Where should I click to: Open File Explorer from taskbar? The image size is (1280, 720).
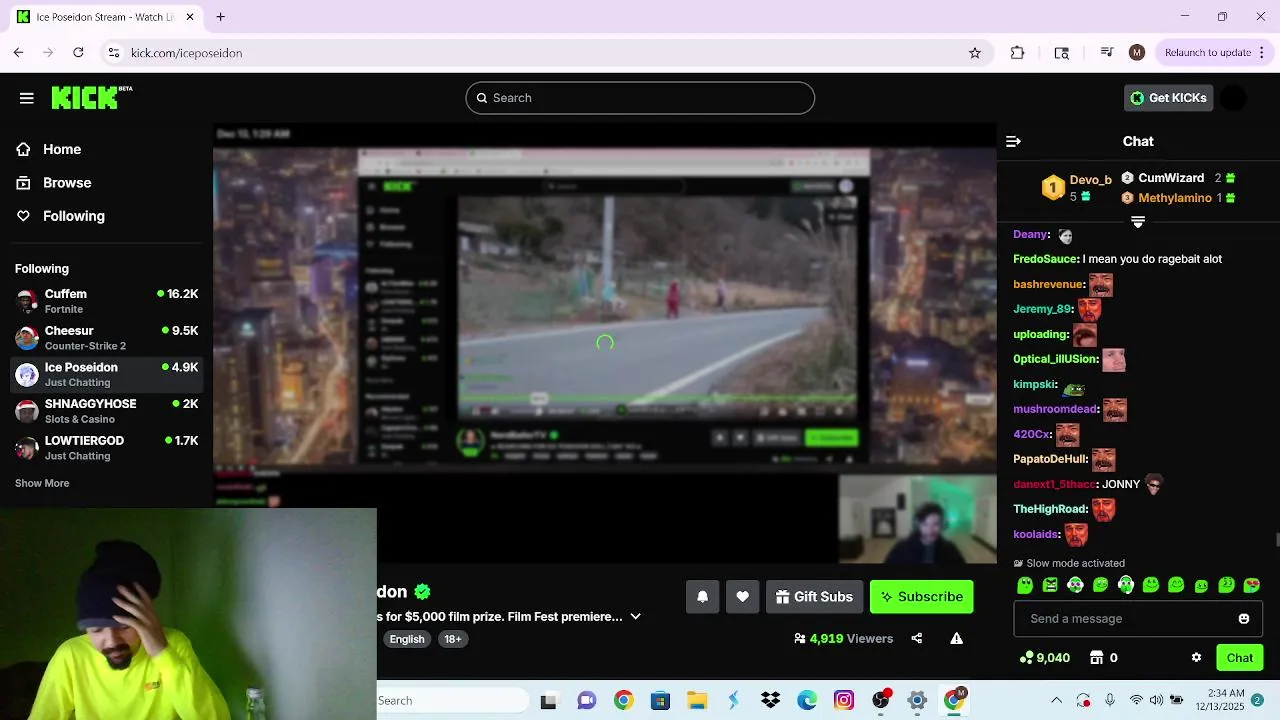697,701
